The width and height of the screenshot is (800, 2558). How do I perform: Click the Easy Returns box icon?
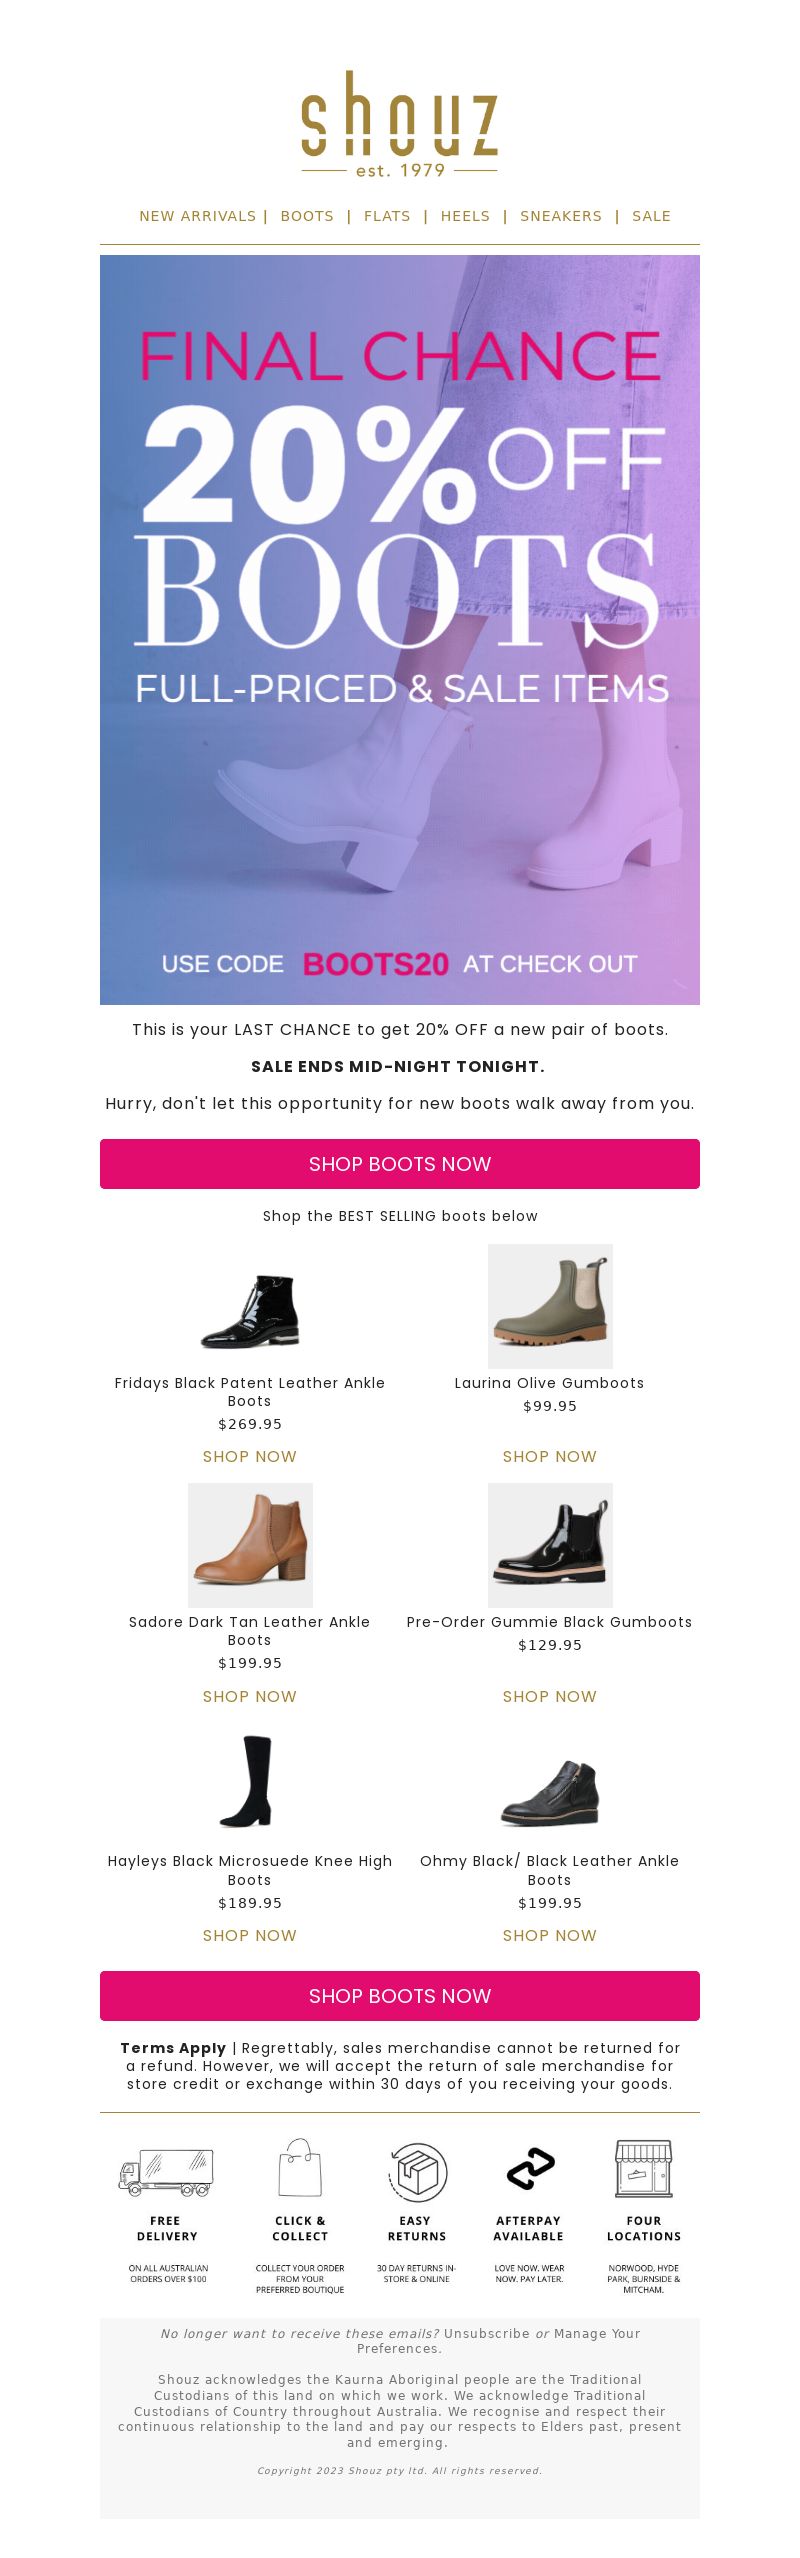click(x=417, y=2171)
